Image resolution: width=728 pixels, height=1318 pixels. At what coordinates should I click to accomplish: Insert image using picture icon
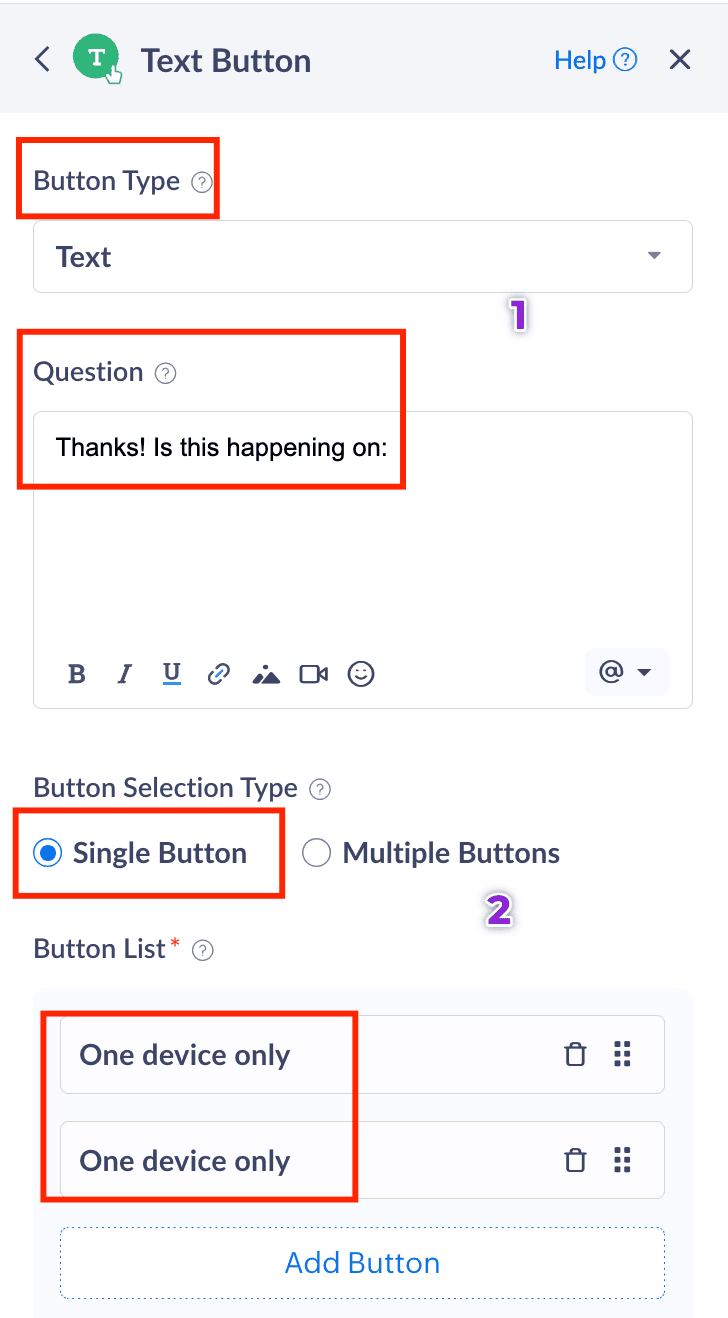(x=266, y=675)
